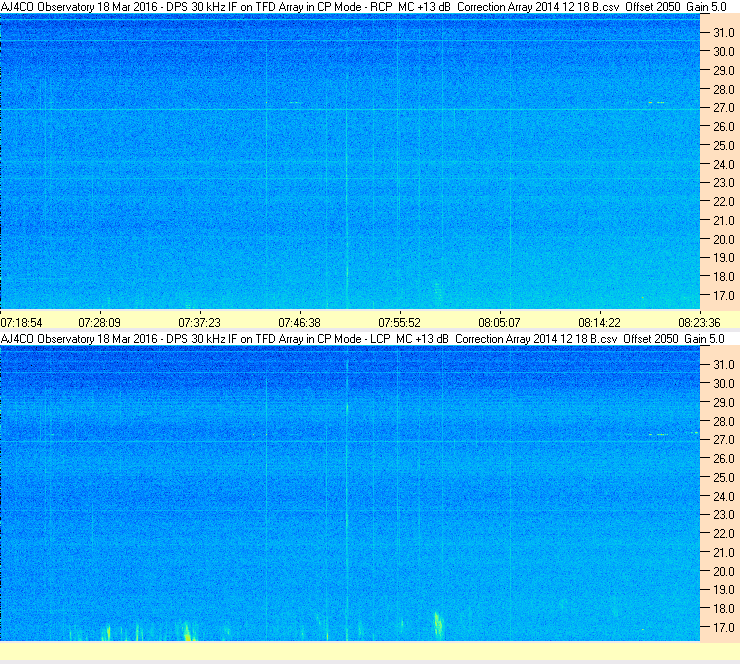
Task: Select the 08:14:22 time label
Action: (600, 323)
